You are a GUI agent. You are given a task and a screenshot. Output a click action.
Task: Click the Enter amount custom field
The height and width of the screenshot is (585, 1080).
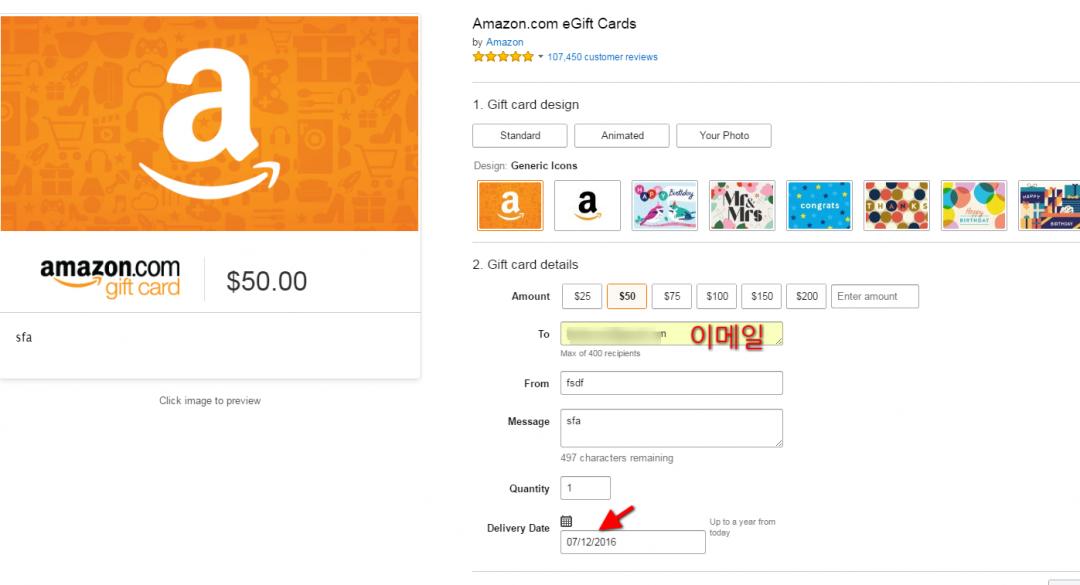click(x=874, y=296)
